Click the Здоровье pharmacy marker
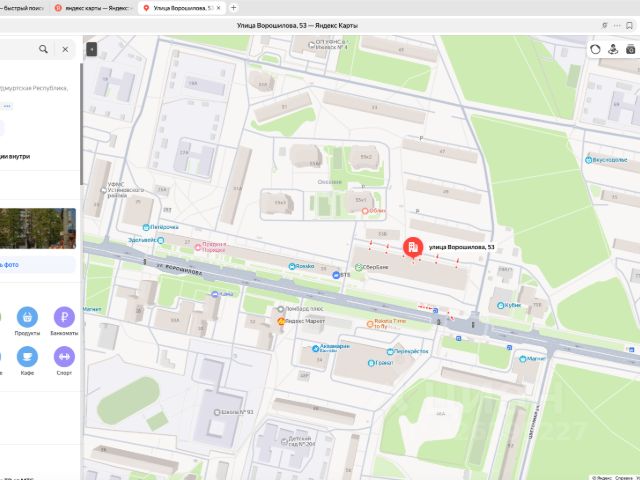 (x=160, y=240)
